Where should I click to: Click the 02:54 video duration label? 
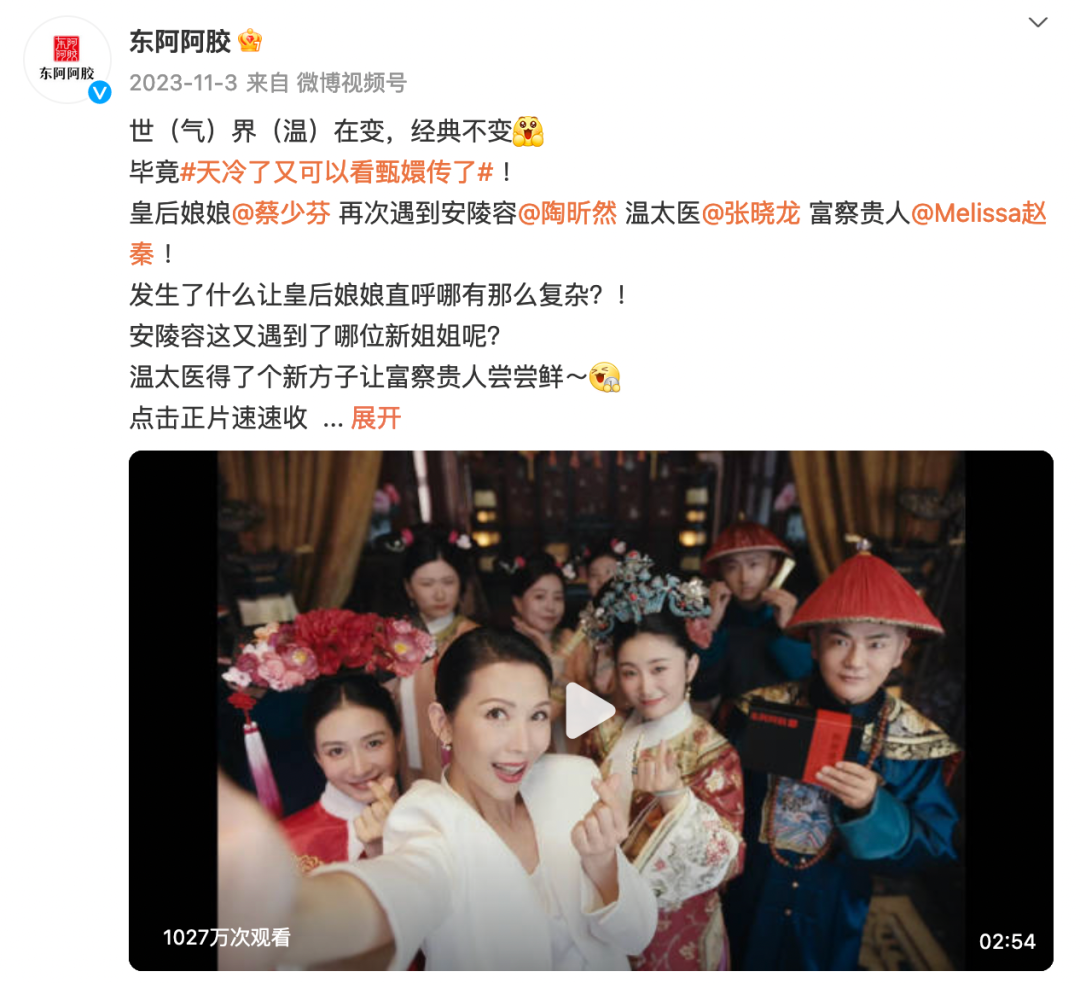point(1007,942)
